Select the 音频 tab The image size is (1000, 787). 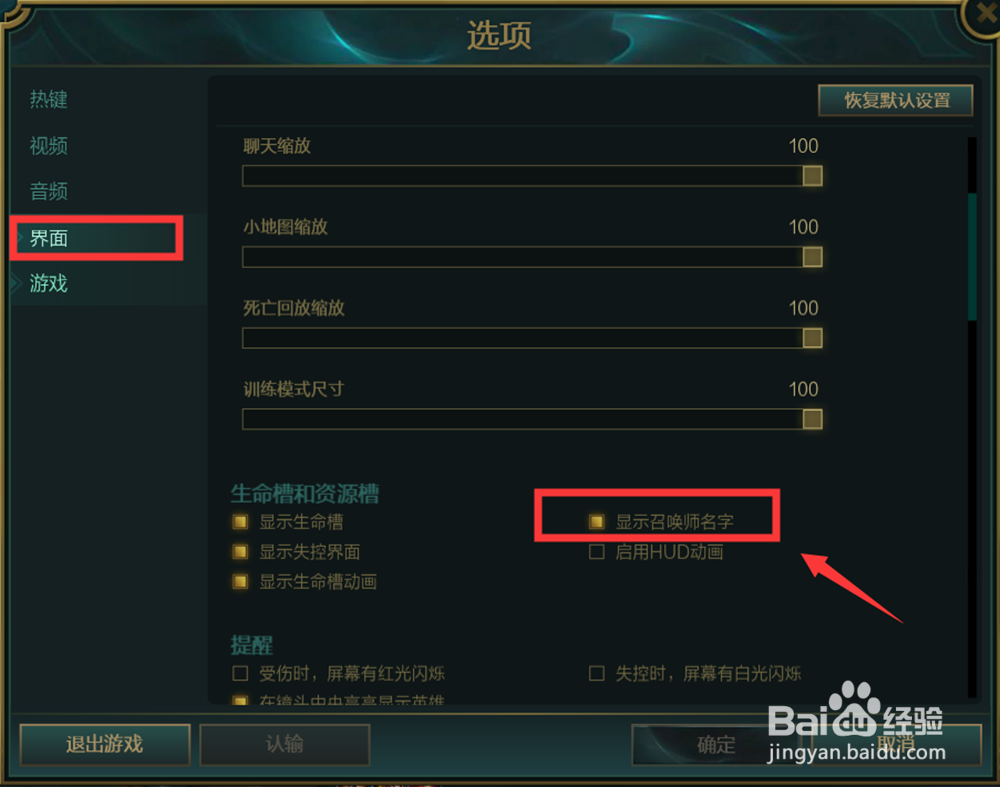(48, 191)
